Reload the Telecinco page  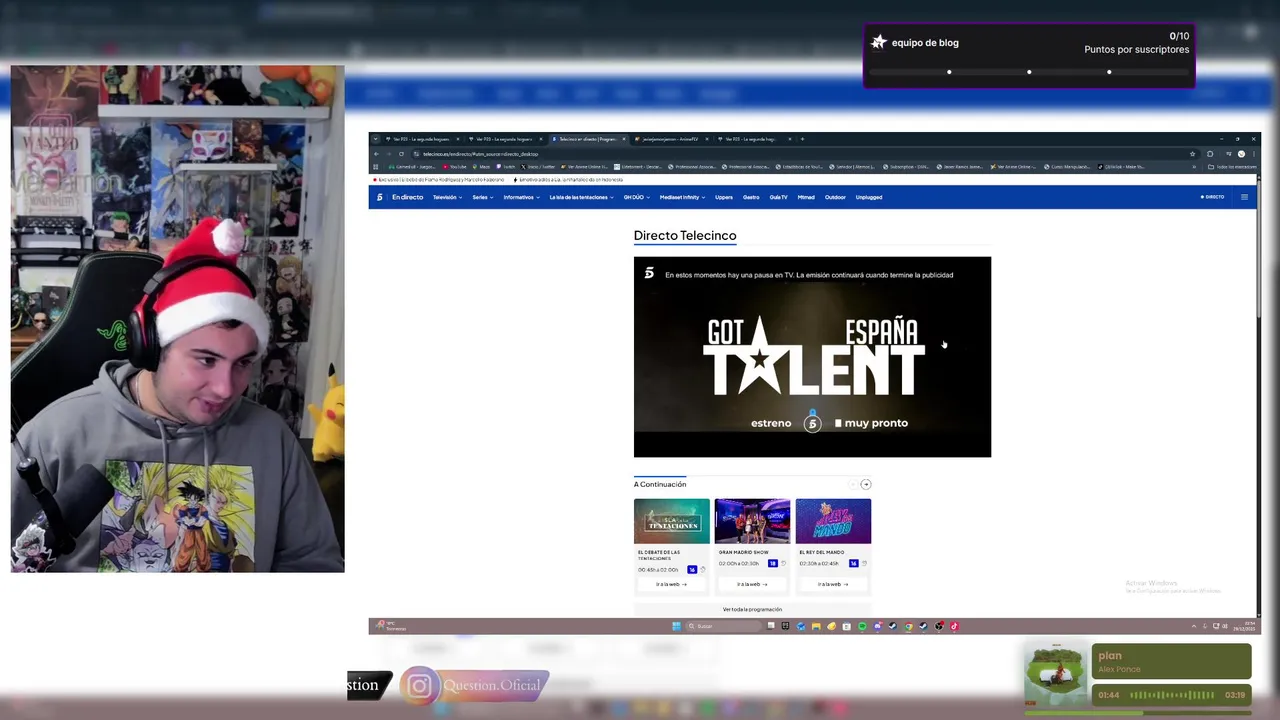click(401, 154)
